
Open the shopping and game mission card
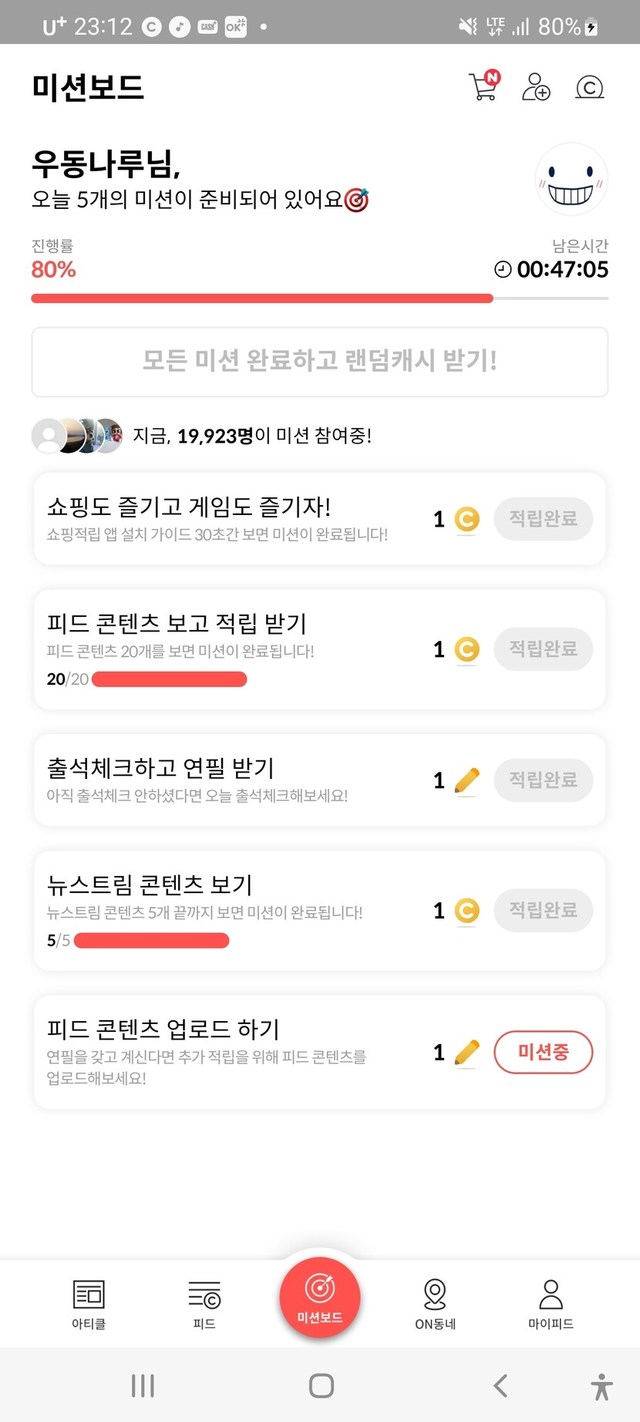(230, 519)
